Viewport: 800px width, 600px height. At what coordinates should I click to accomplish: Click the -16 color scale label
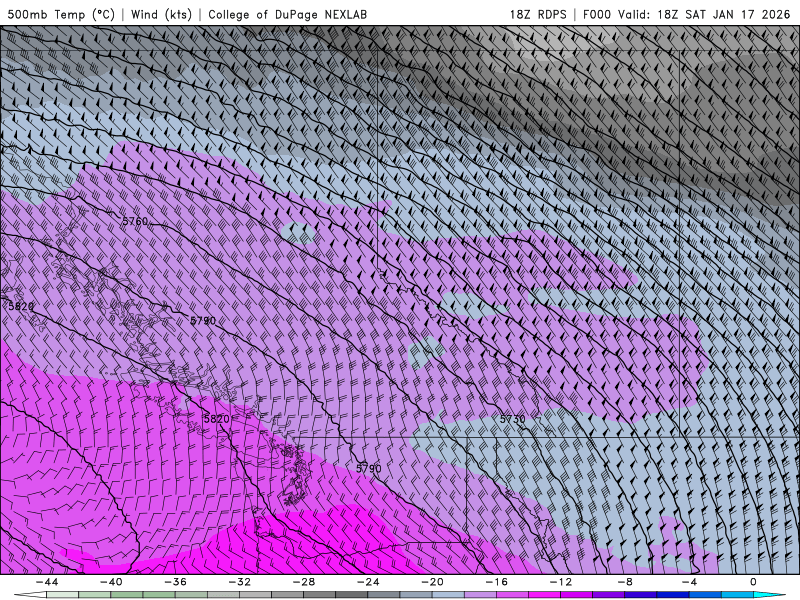coord(497,582)
